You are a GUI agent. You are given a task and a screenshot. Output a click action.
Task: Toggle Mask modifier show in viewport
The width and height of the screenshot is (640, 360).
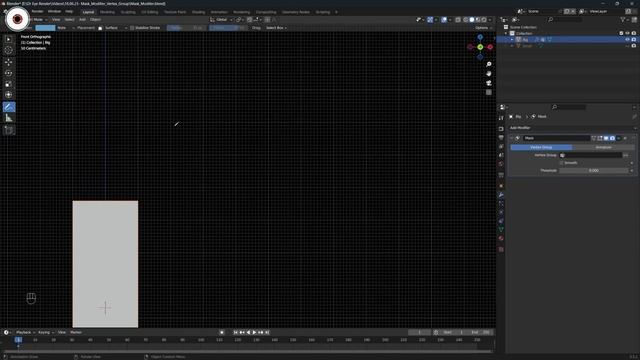coord(606,138)
